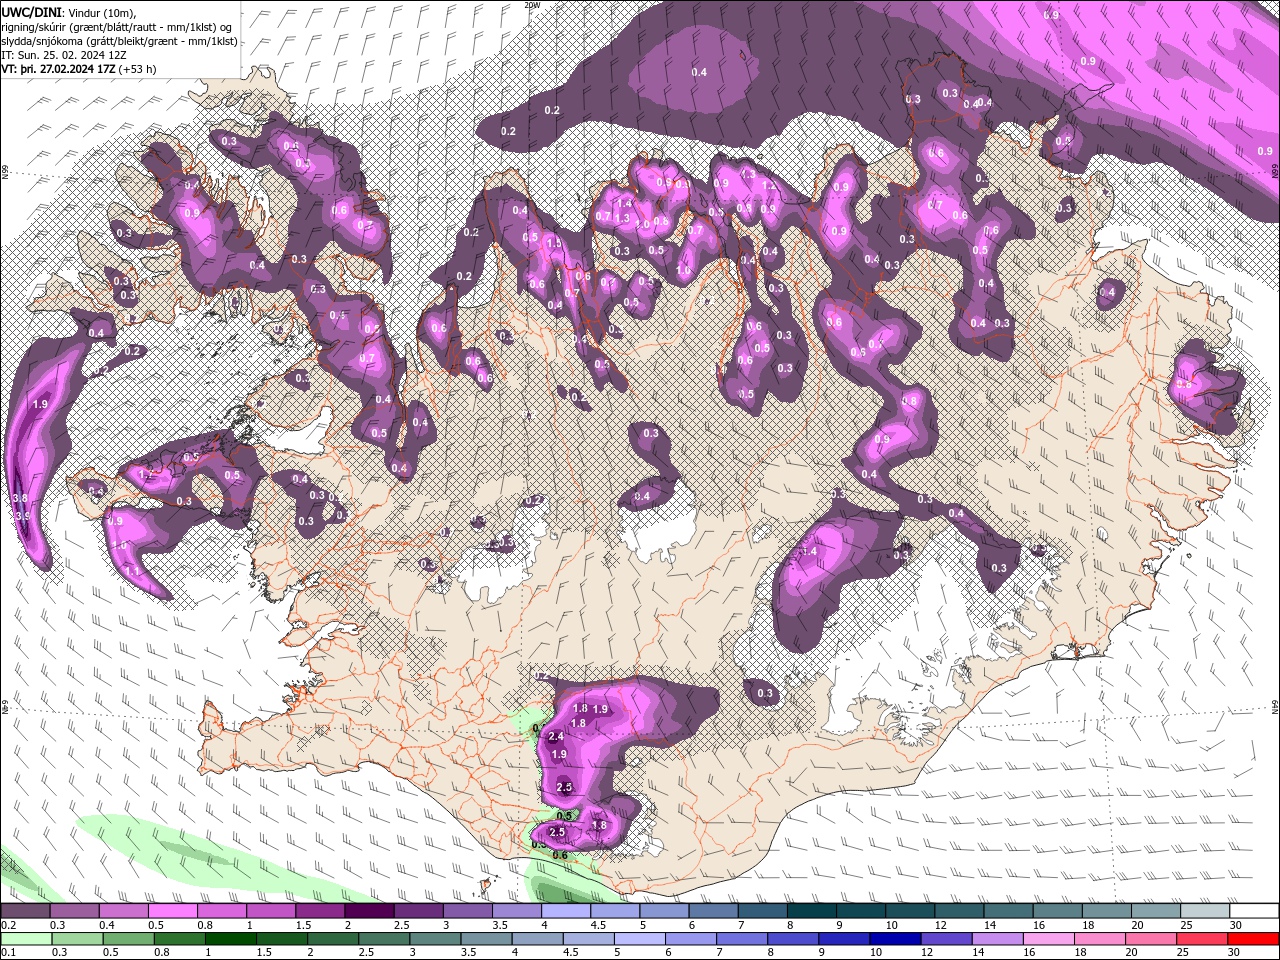Click the UWC/DINI title text
Image resolution: width=1280 pixels, height=960 pixels.
click(31, 12)
